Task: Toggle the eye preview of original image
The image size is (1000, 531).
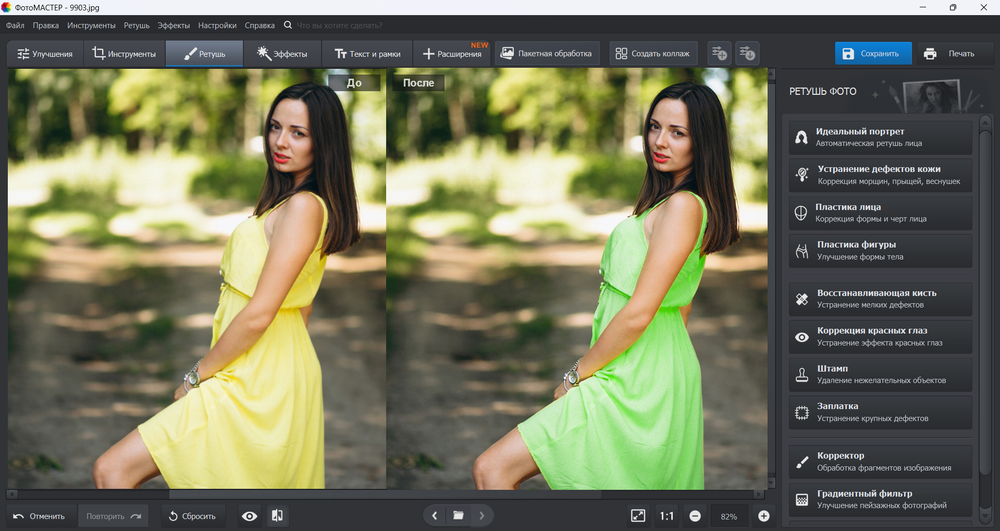Action: [249, 516]
